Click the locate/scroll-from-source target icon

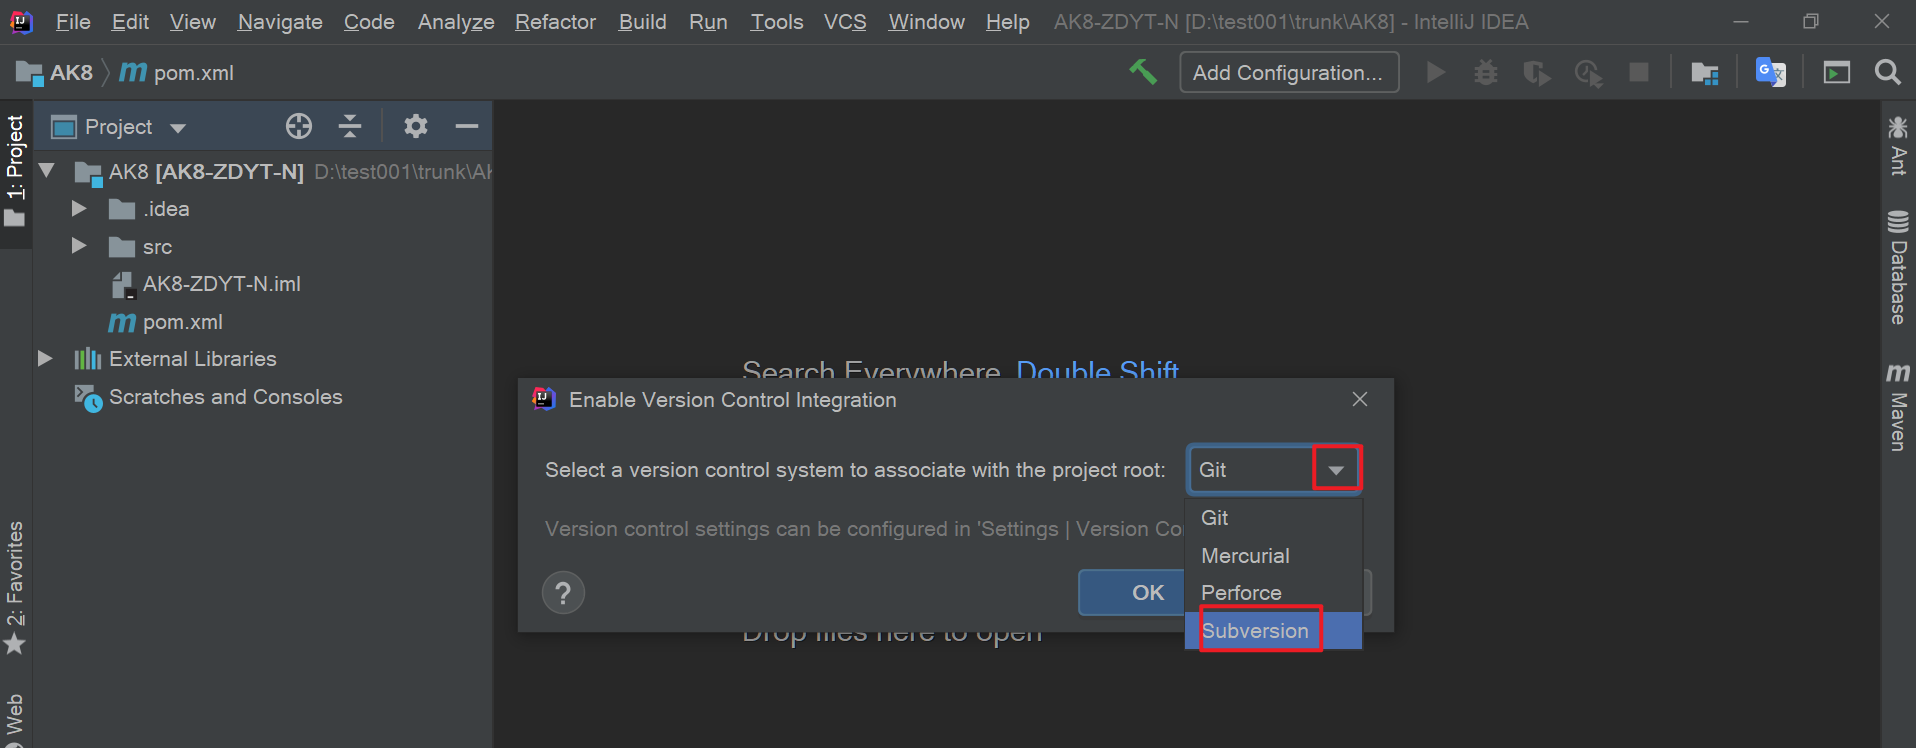pyautogui.click(x=299, y=126)
